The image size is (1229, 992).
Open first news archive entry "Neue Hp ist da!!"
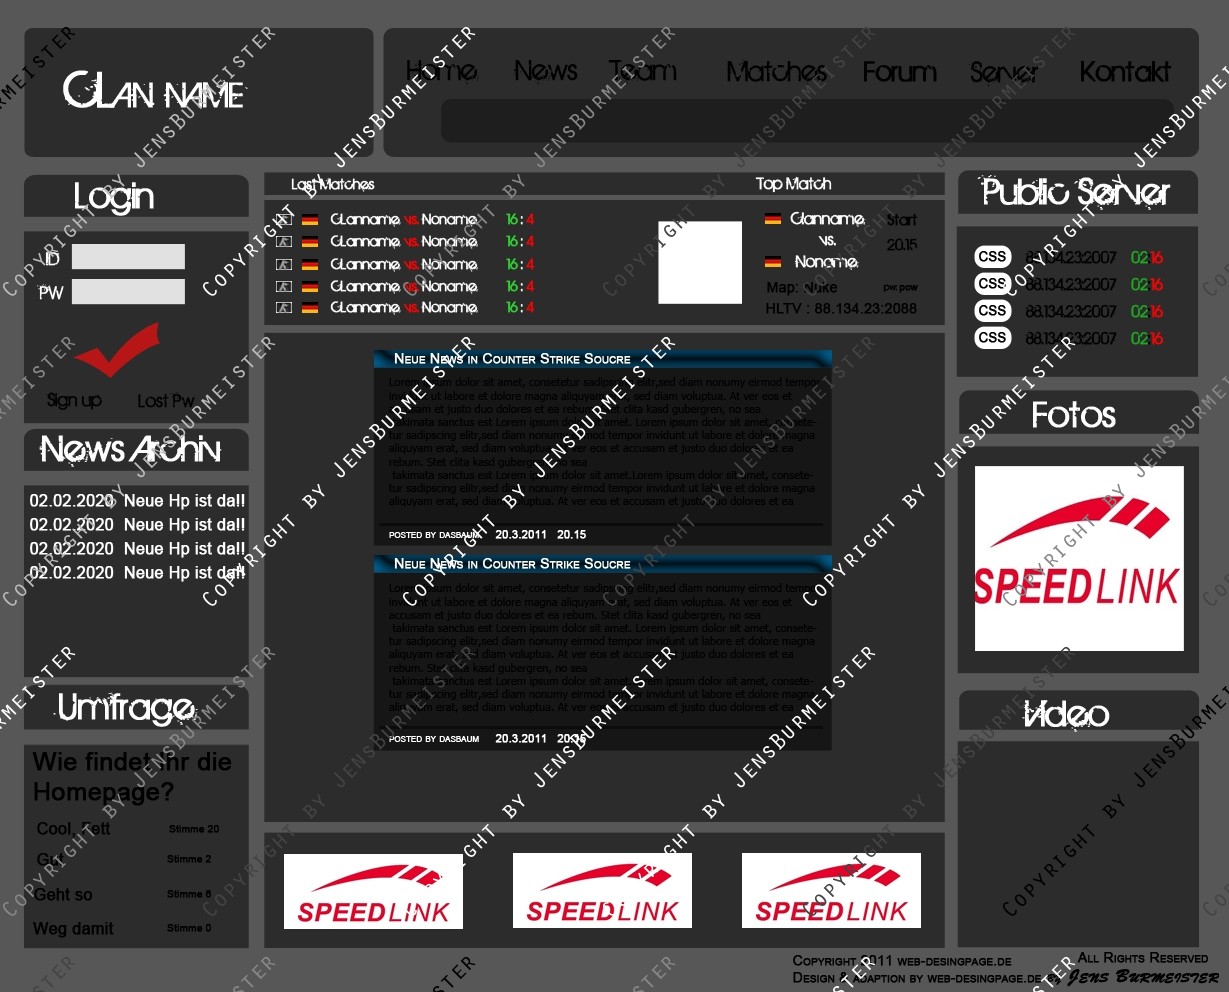tap(136, 501)
